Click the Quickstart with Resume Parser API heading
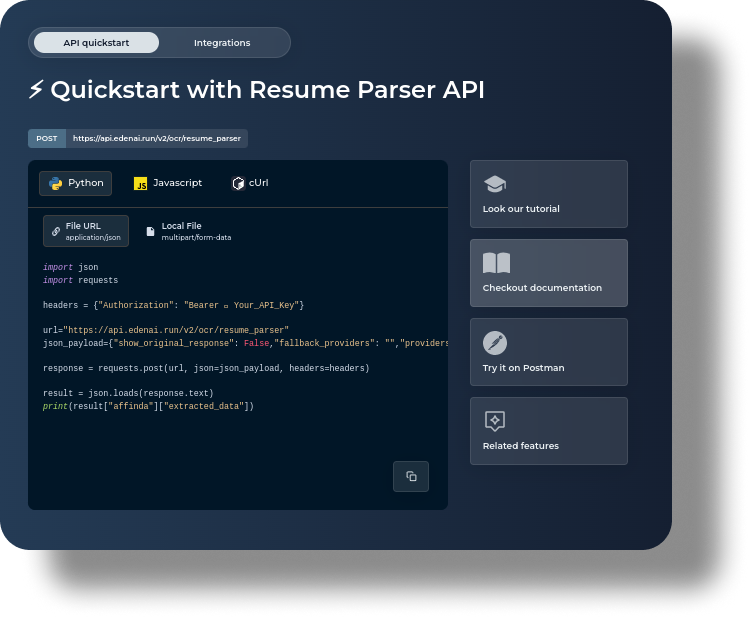750x618 pixels. click(x=267, y=89)
